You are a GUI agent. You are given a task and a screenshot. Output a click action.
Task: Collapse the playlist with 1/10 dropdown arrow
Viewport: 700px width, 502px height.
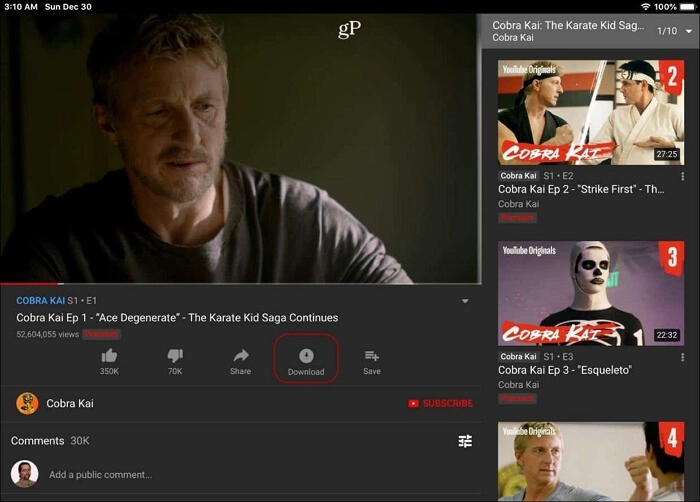click(688, 31)
